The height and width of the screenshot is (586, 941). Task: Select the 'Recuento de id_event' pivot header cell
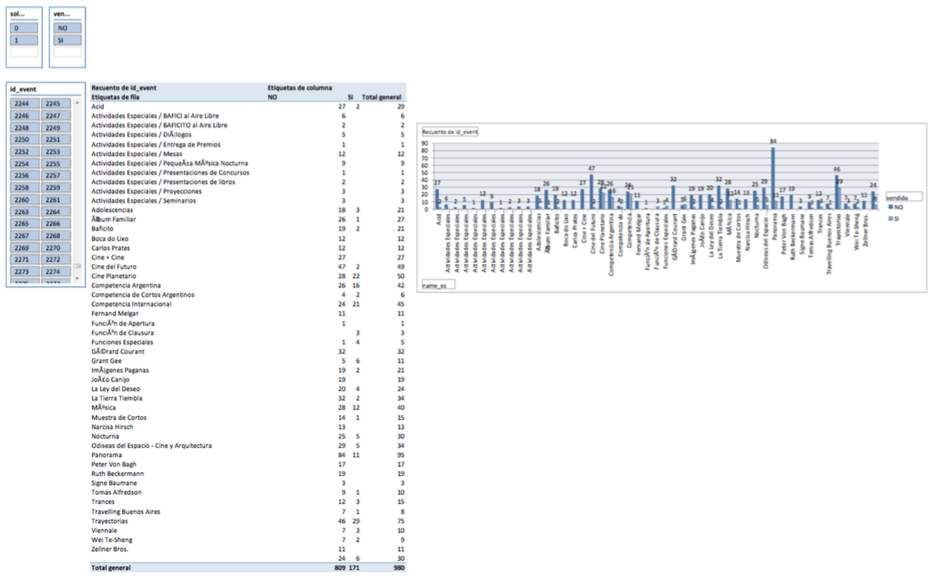[x=124, y=88]
